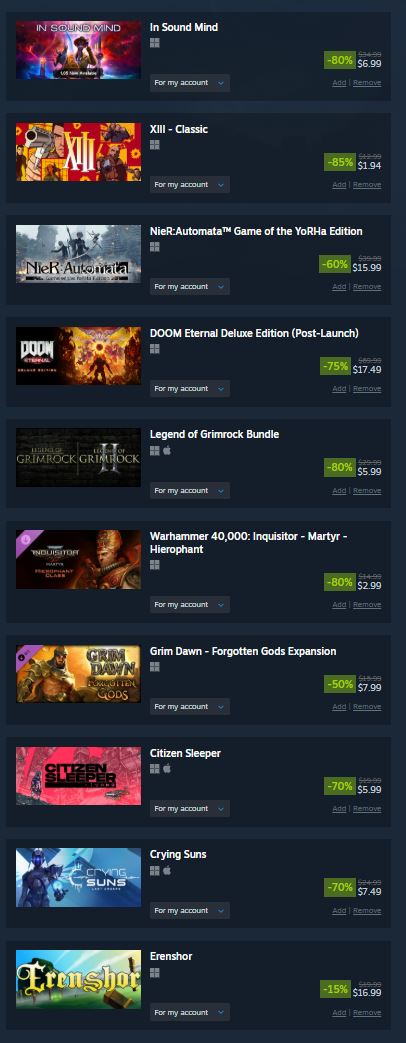Open the 'For my account' dropdown for Erenshor
The height and width of the screenshot is (1043, 406).
pyautogui.click(x=190, y=1012)
